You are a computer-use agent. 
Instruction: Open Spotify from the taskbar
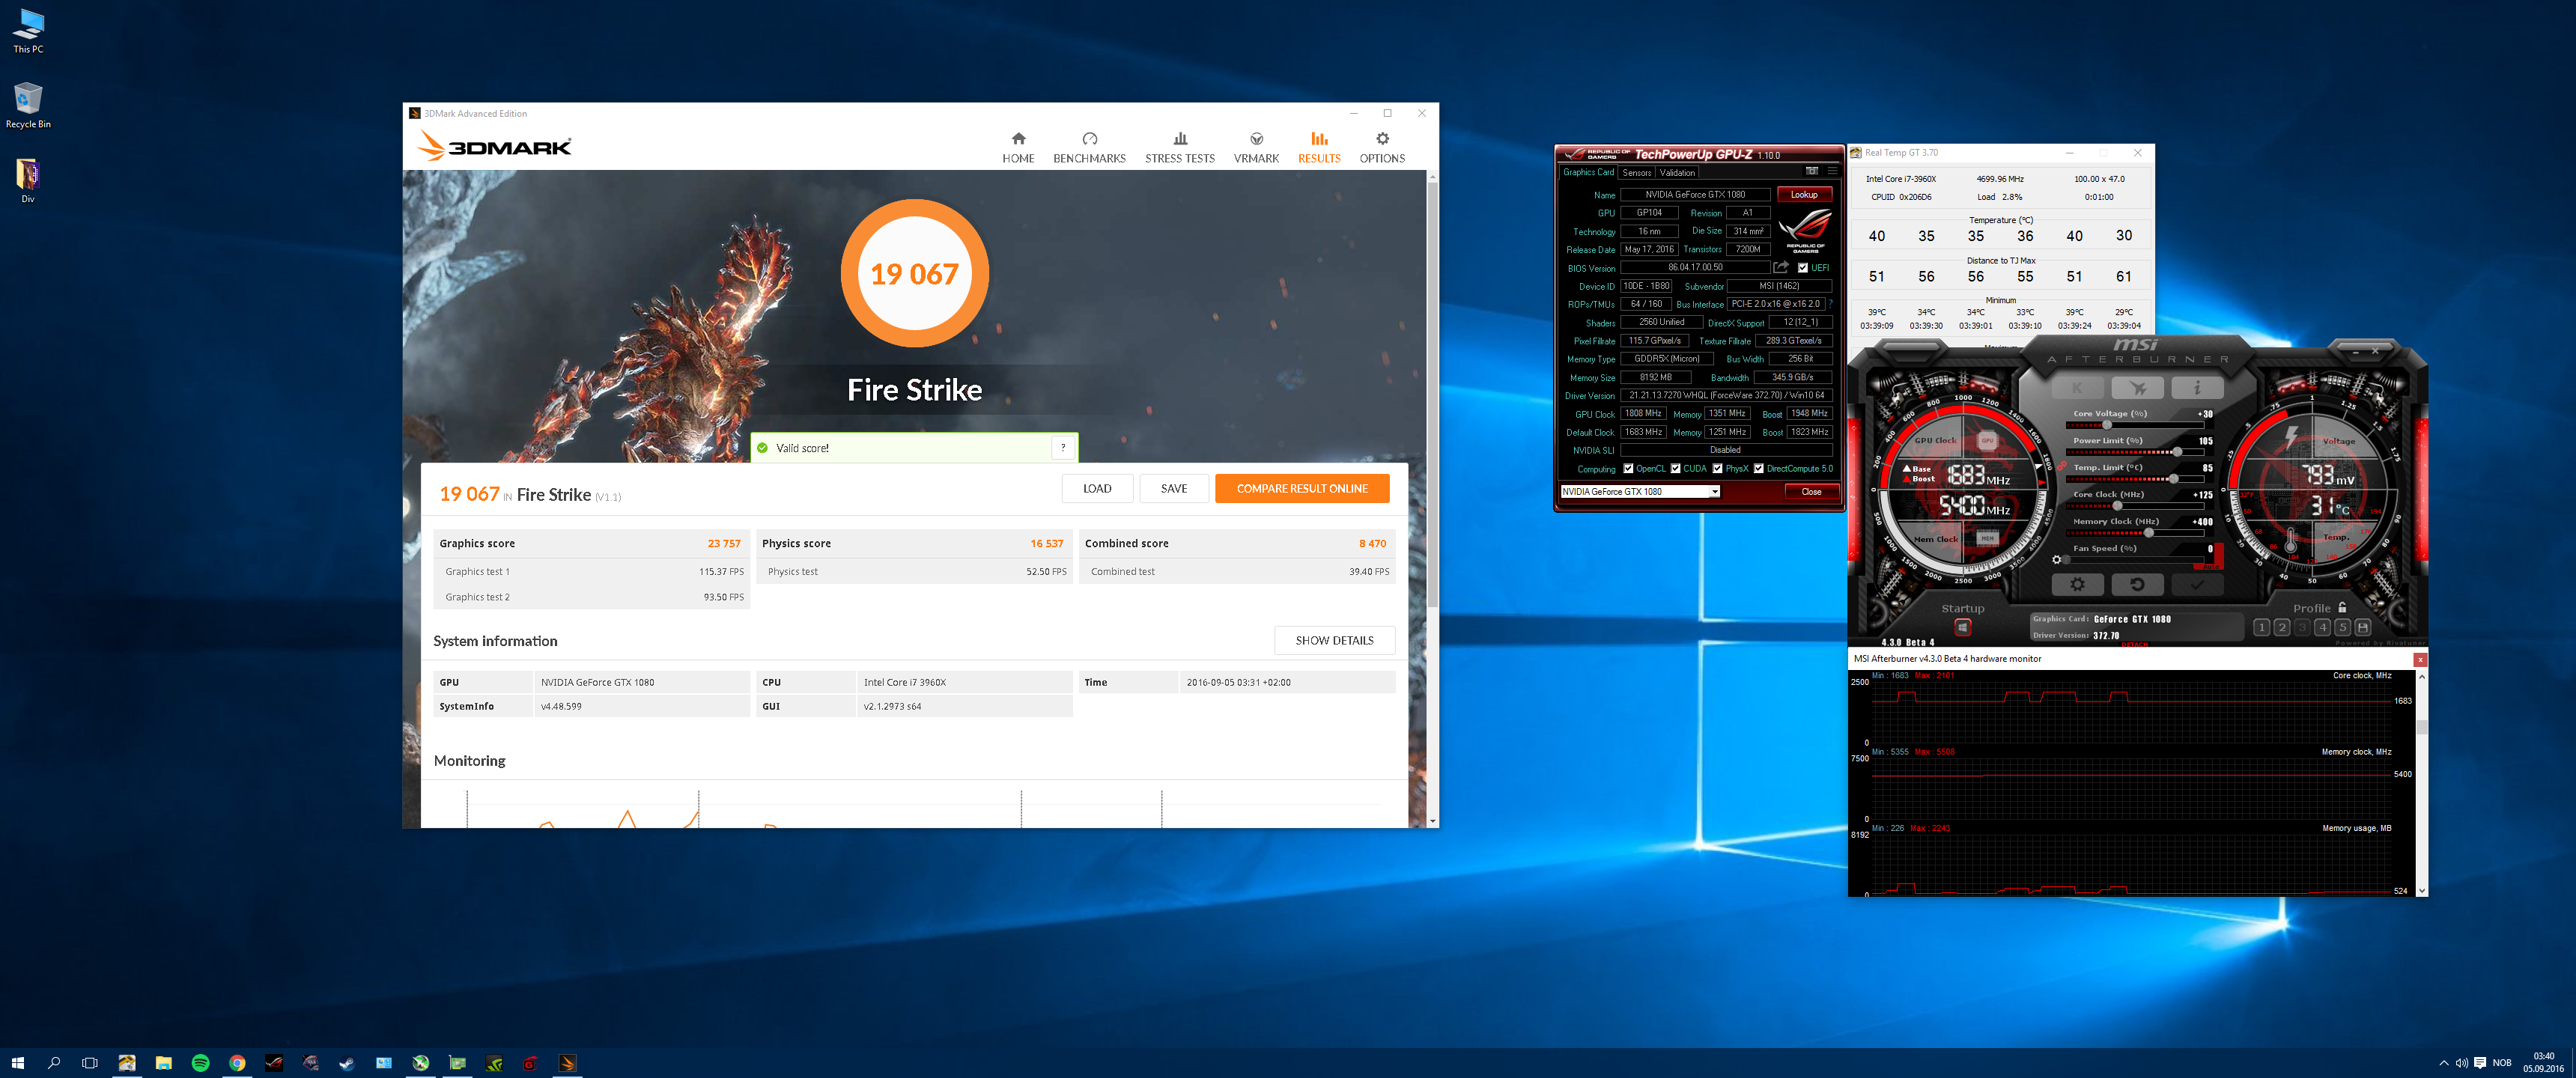[x=200, y=1063]
